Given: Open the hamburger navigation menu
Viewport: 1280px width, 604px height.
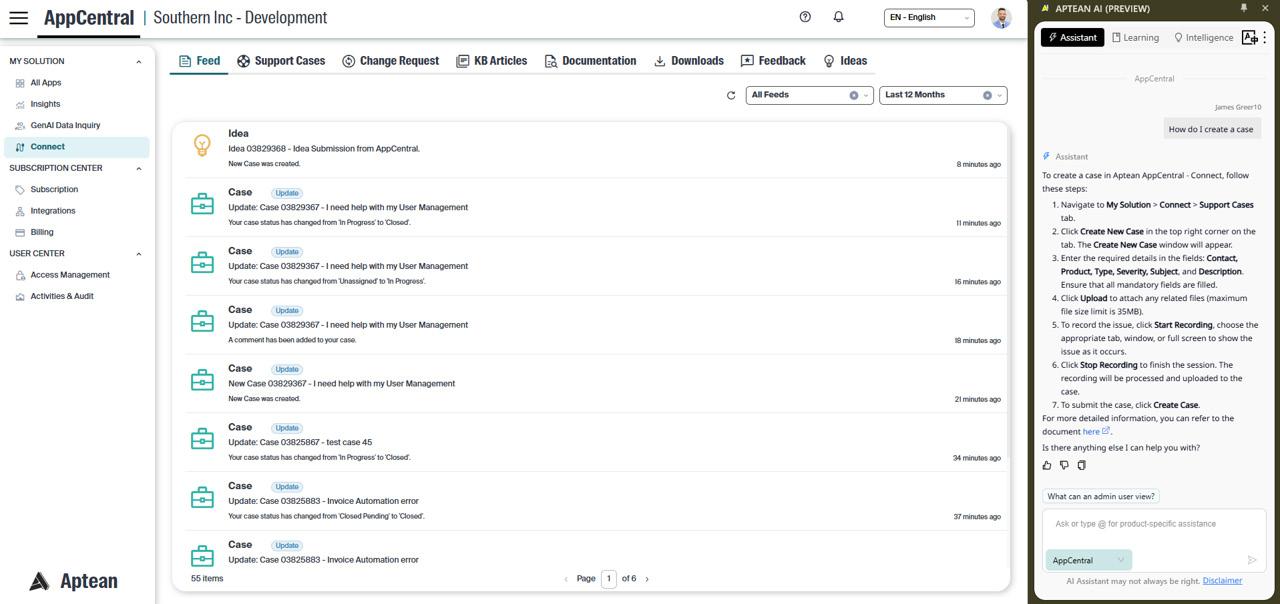Looking at the screenshot, I should (18, 18).
